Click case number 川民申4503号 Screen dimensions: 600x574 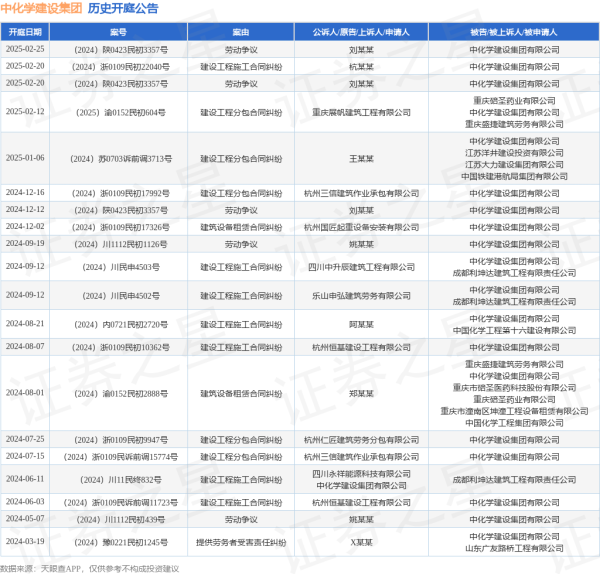(x=121, y=267)
